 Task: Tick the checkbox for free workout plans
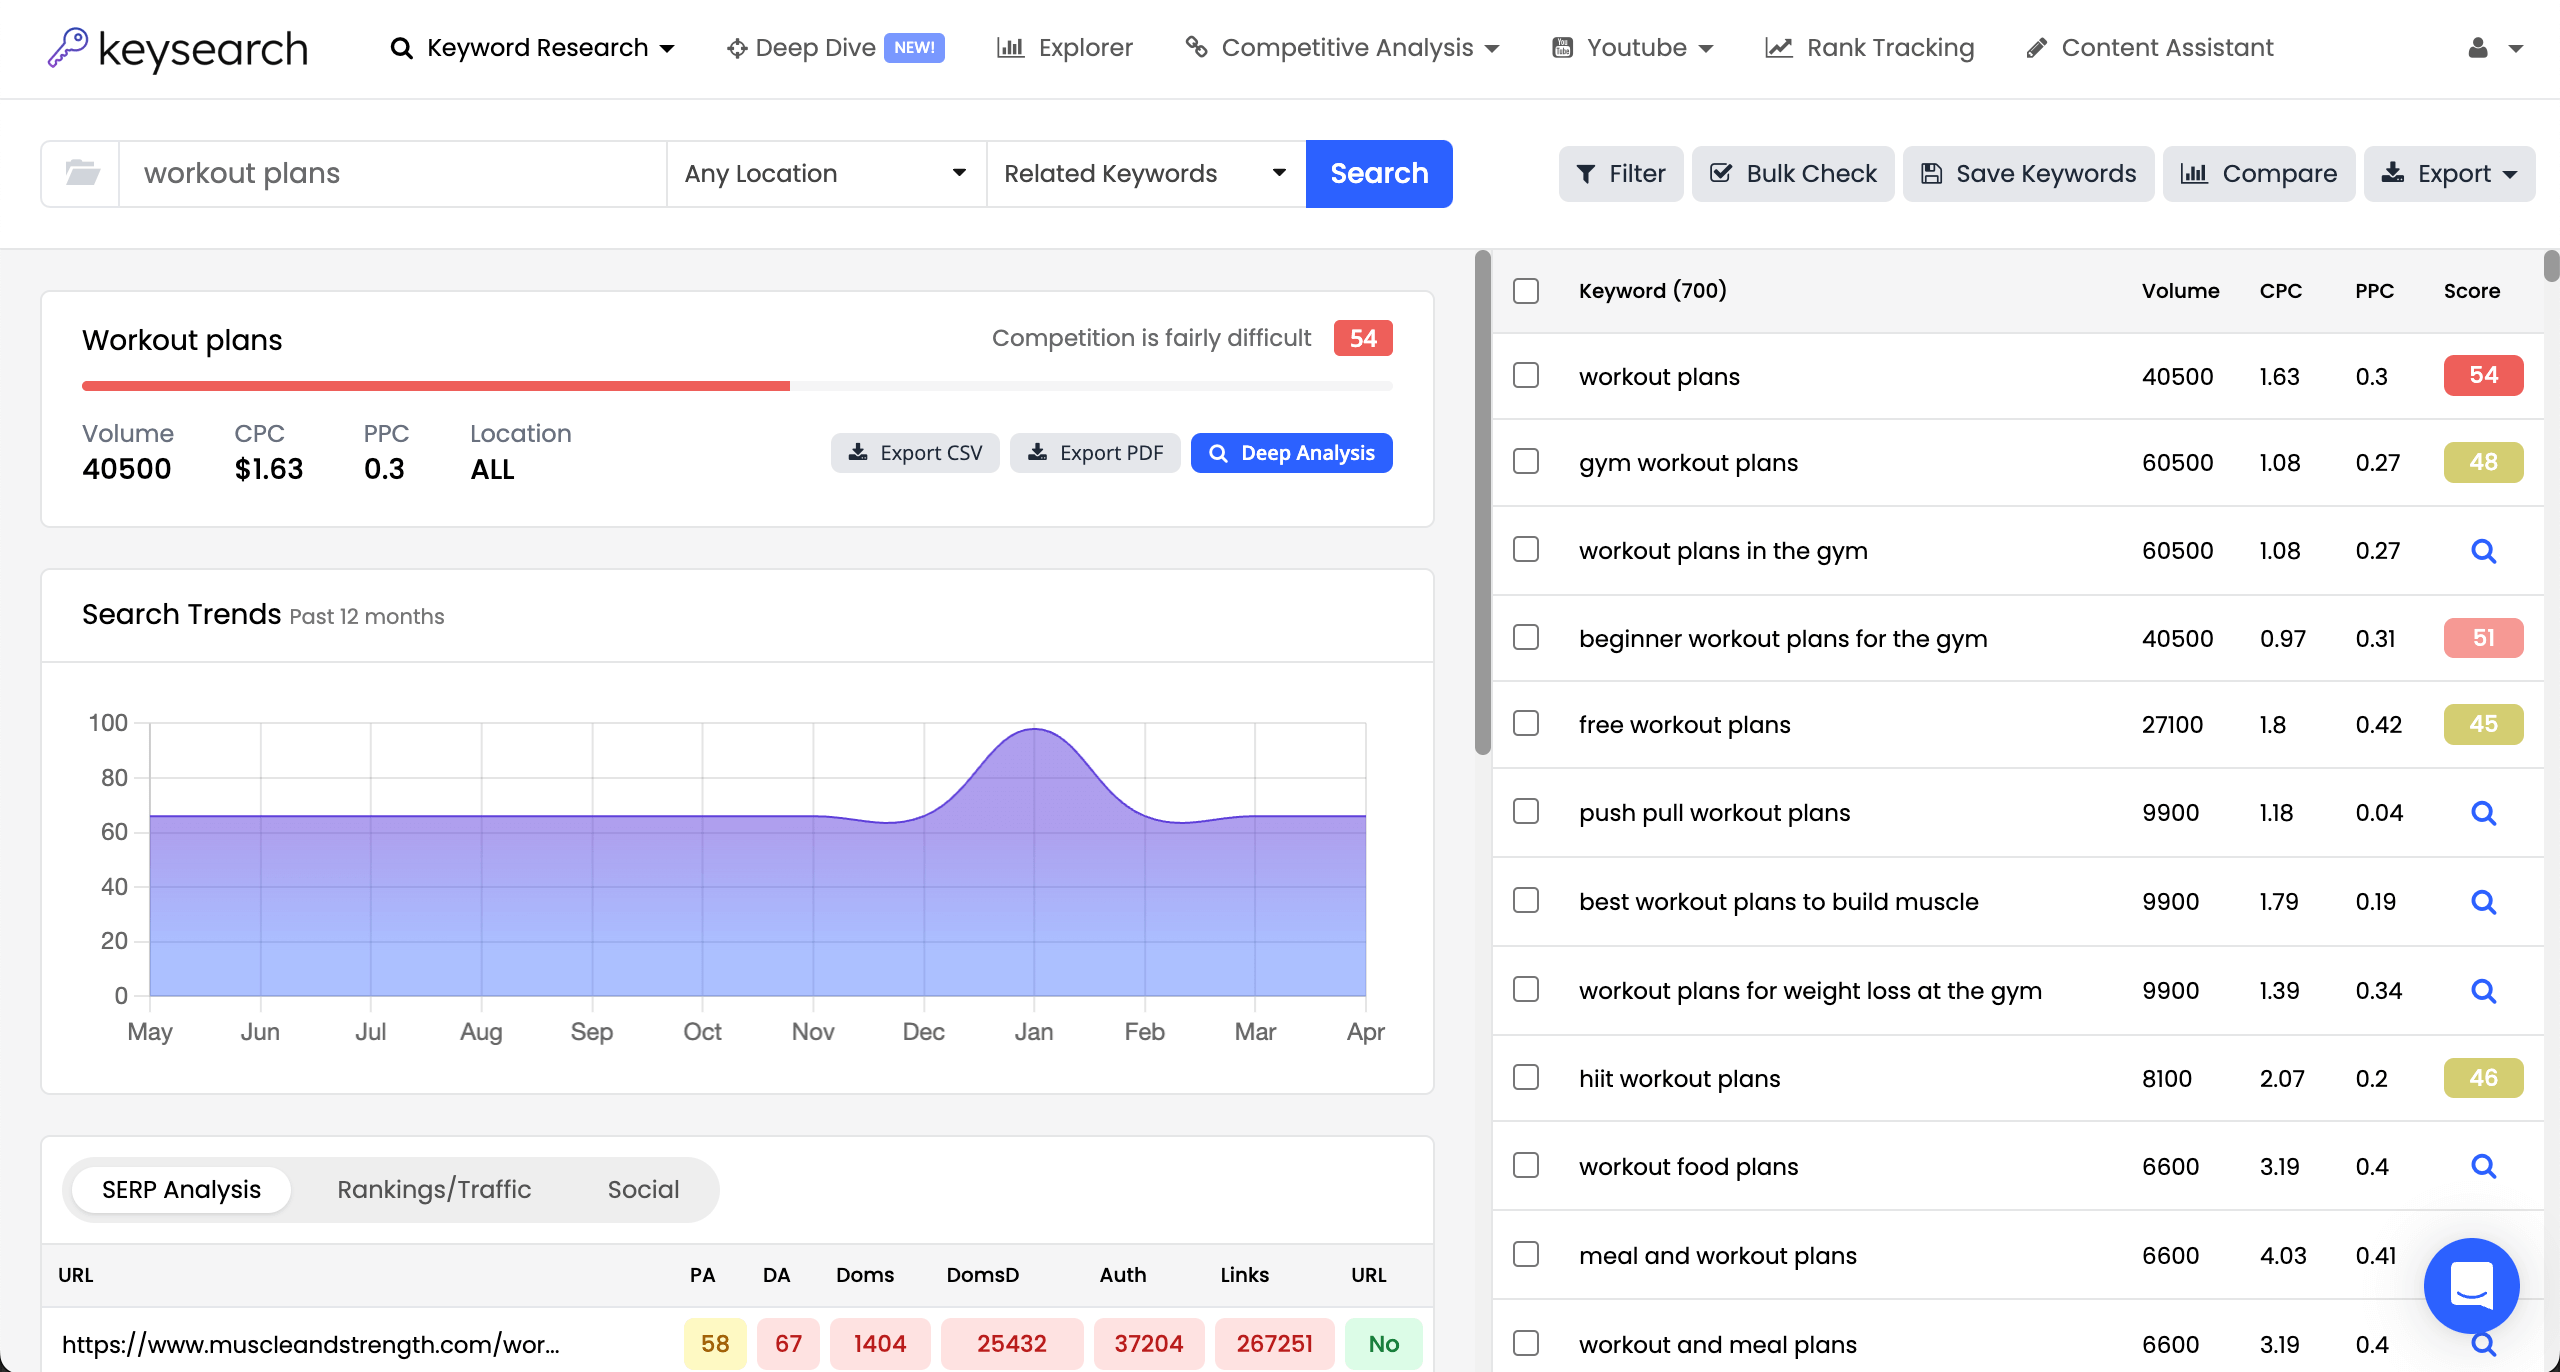tap(1525, 723)
